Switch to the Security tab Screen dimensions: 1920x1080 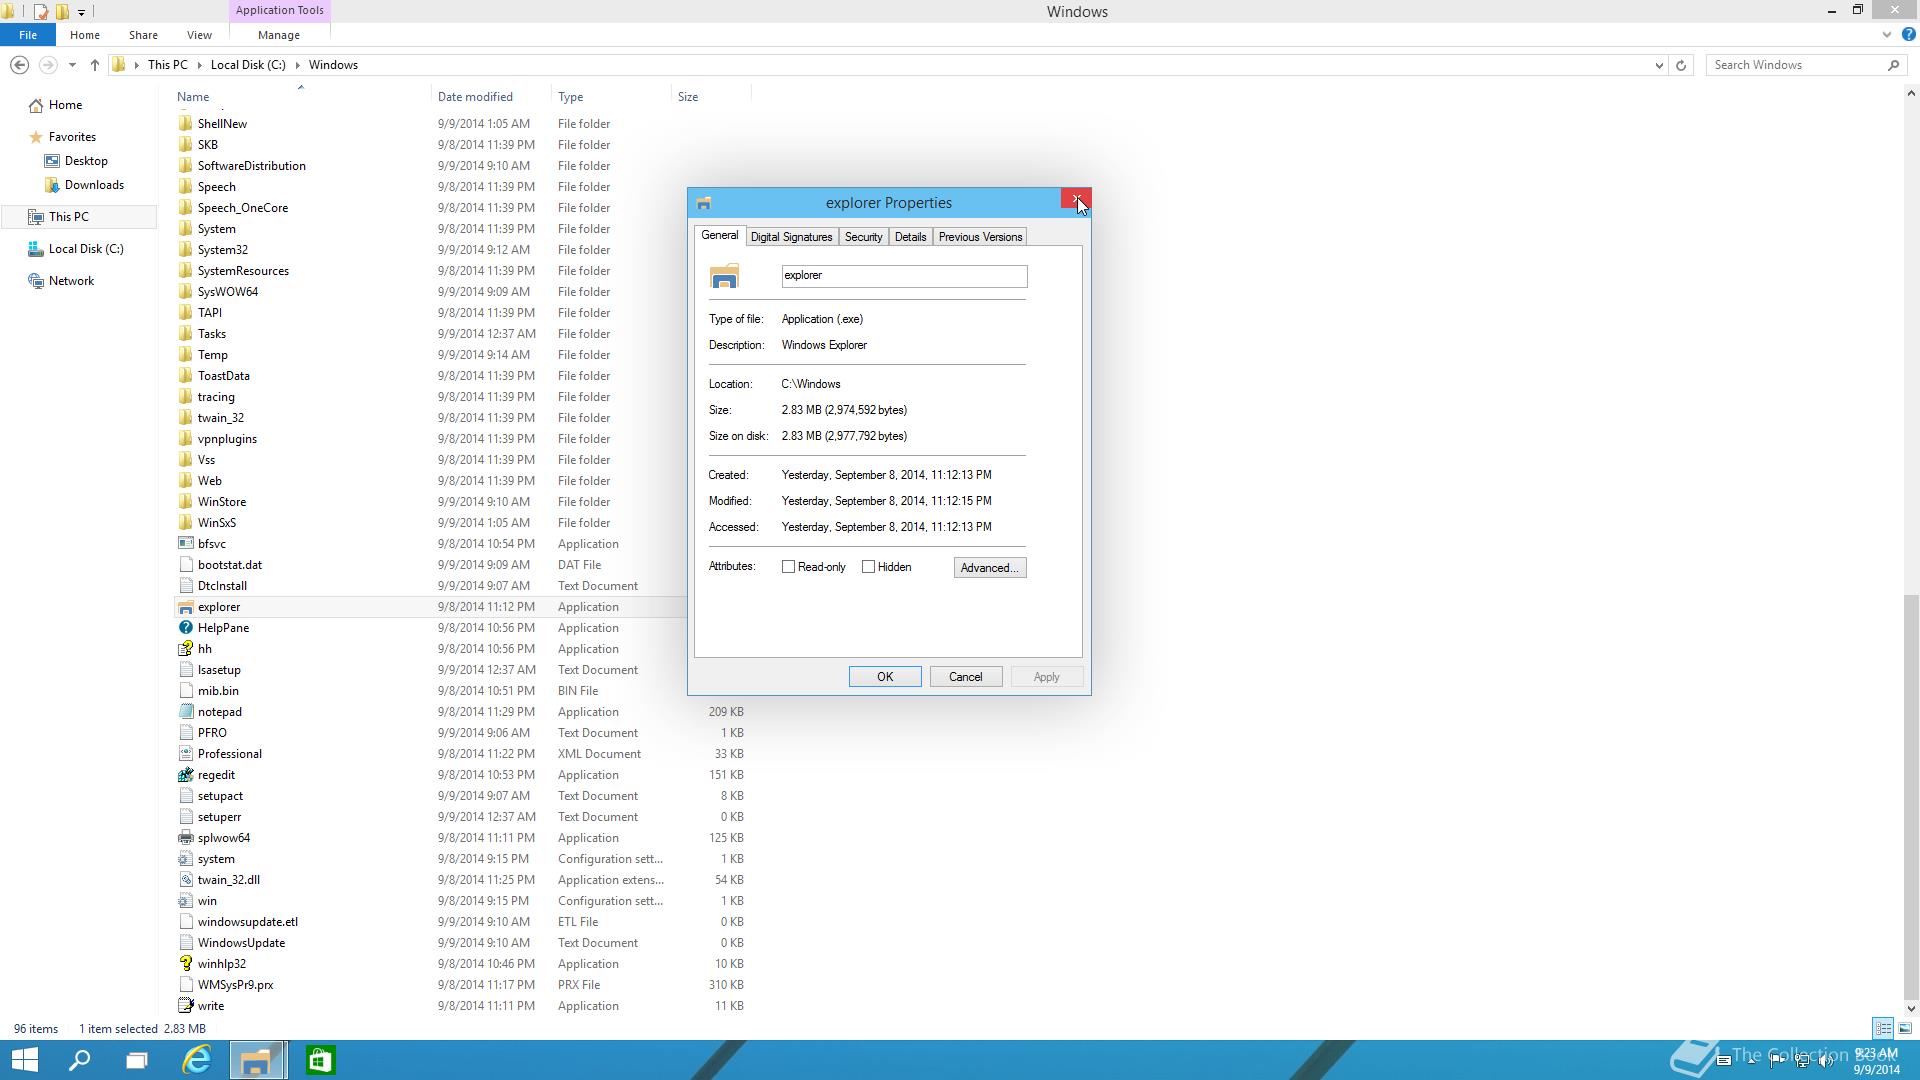(x=863, y=237)
